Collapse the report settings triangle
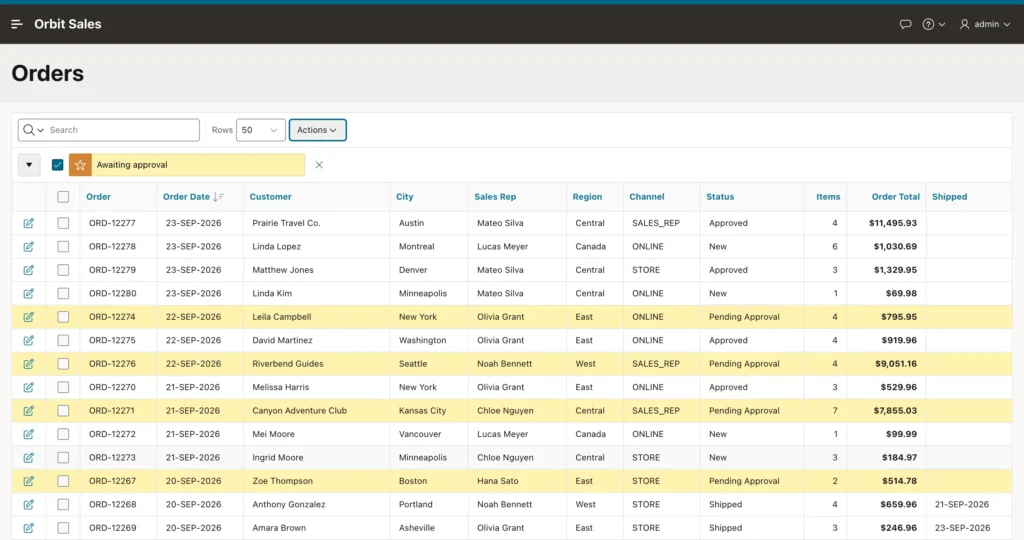 click(29, 165)
